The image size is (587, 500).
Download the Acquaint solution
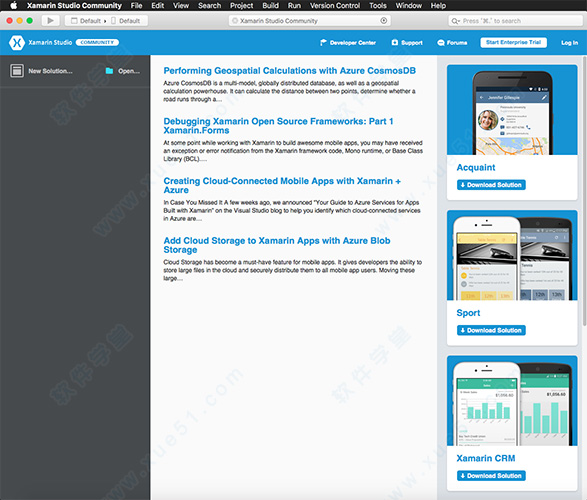[491, 185]
